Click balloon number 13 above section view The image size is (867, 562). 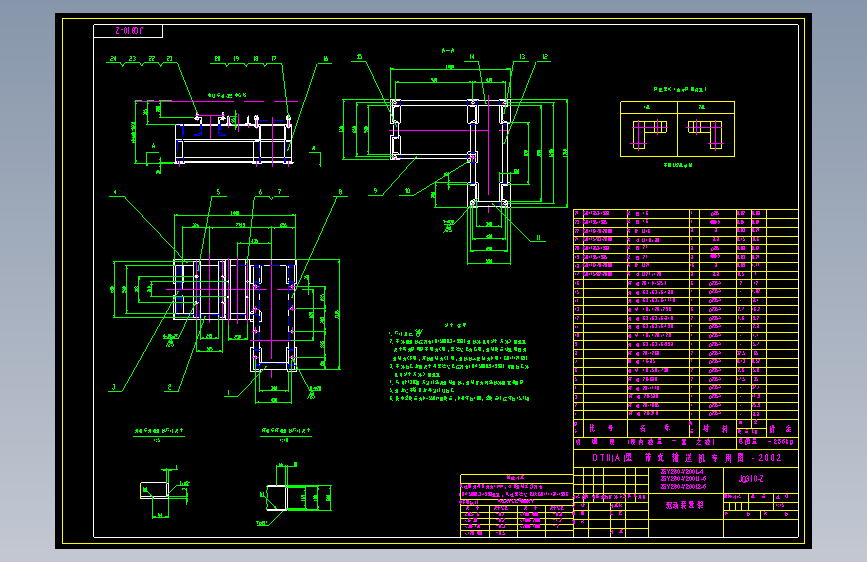click(522, 56)
